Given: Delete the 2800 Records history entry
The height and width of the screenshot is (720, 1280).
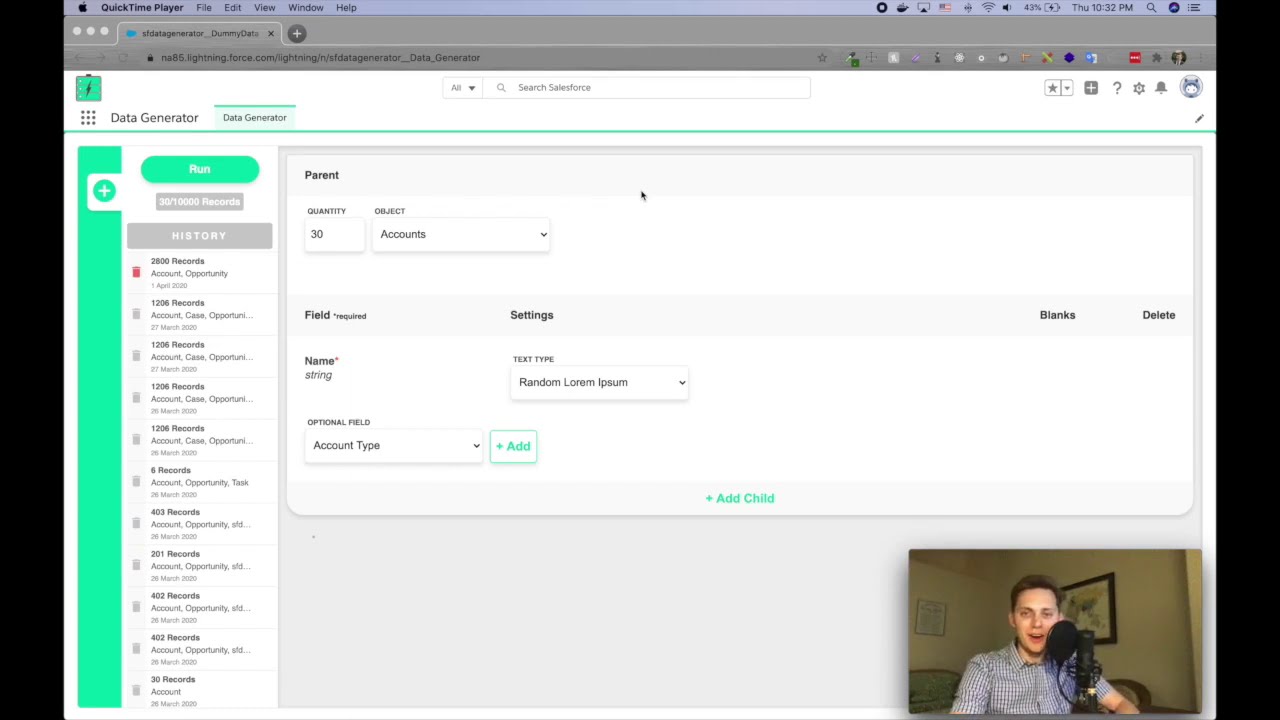Looking at the screenshot, I should click(x=136, y=272).
